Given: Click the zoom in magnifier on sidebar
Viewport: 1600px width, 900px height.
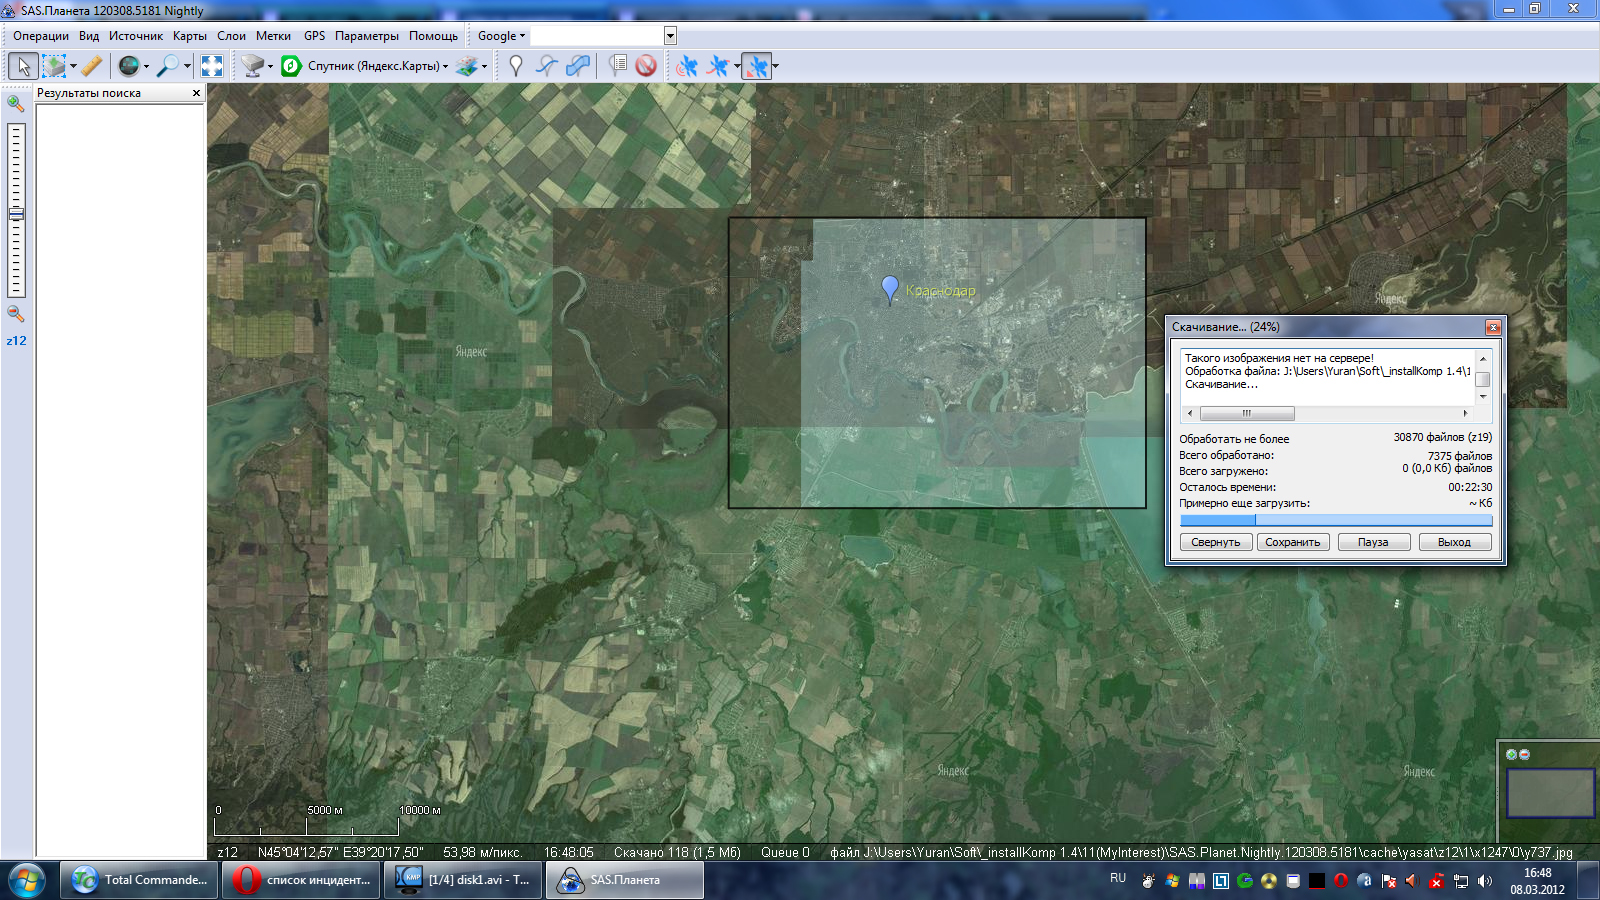Looking at the screenshot, I should point(15,103).
